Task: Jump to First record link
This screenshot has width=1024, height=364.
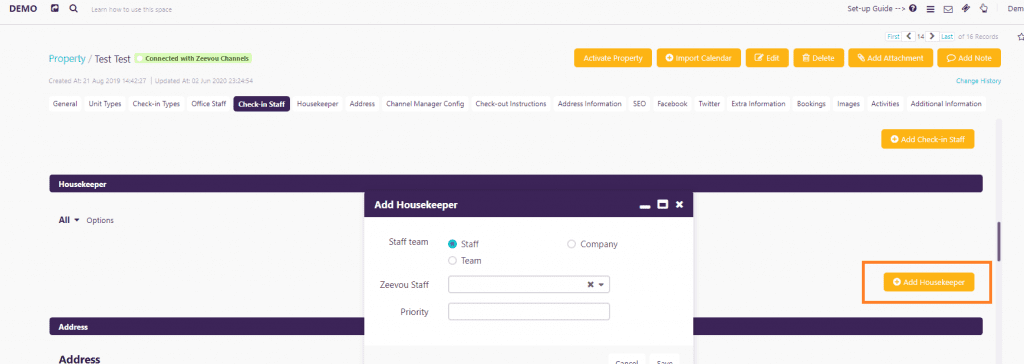Action: tap(892, 37)
